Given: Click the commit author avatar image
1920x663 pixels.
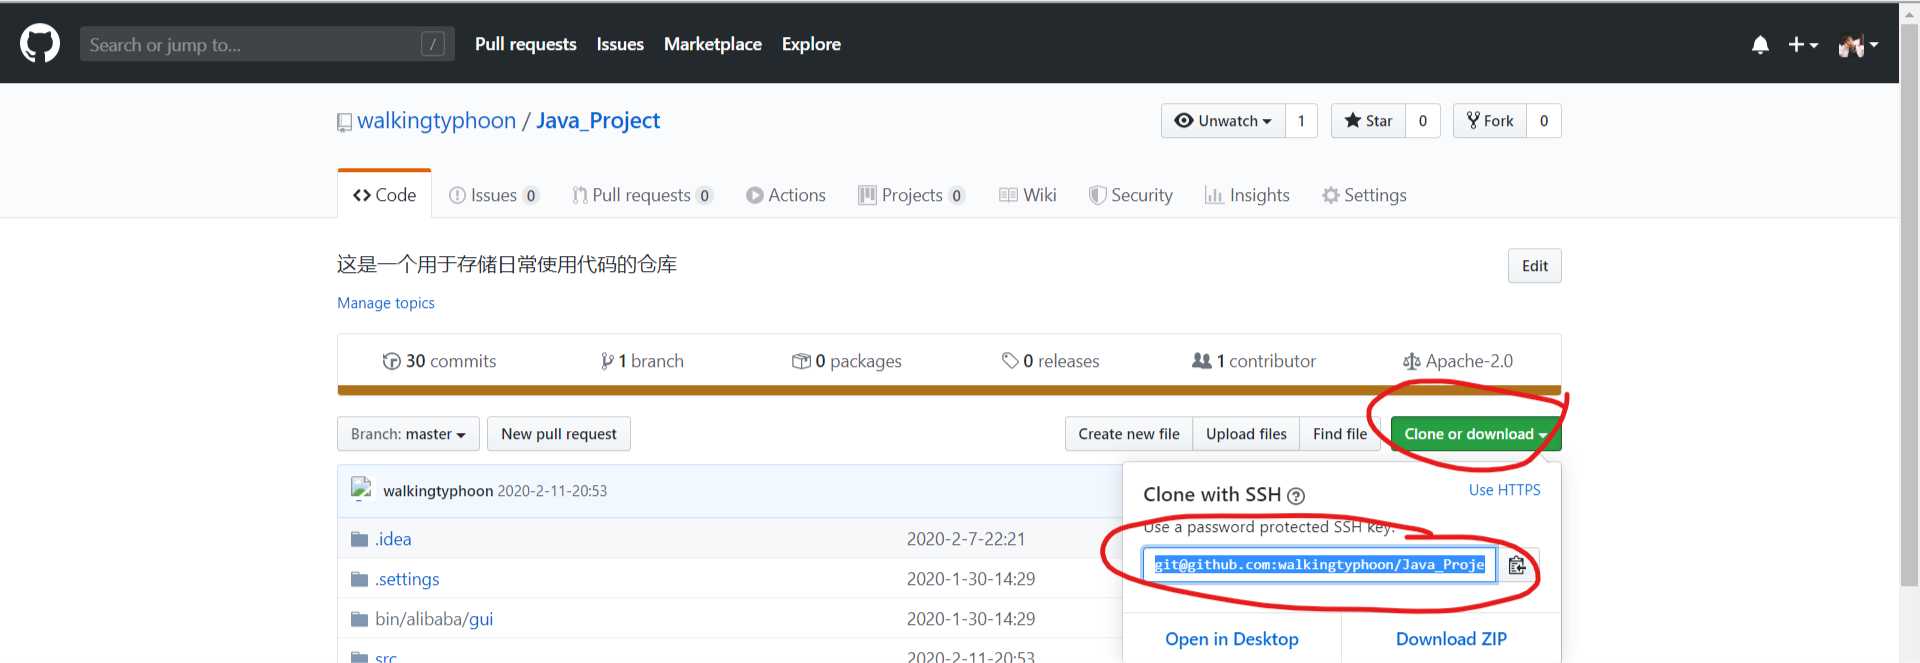Looking at the screenshot, I should (x=361, y=489).
